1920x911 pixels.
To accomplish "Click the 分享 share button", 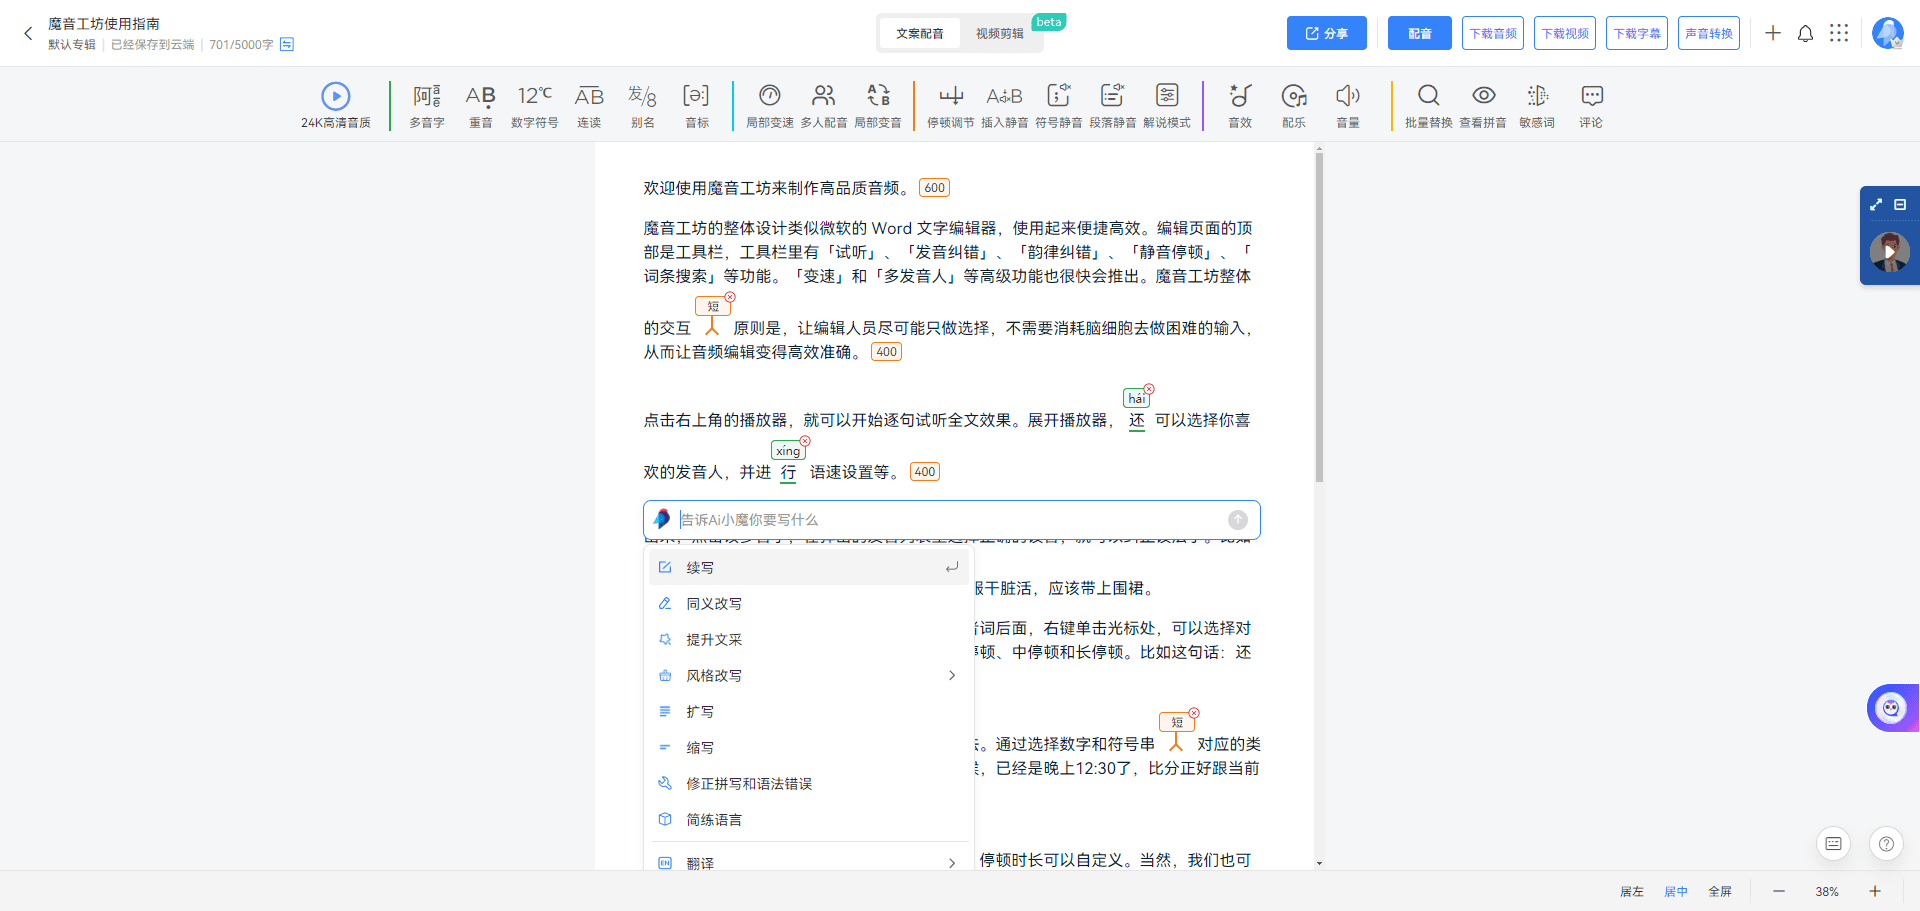I will click(x=1327, y=33).
